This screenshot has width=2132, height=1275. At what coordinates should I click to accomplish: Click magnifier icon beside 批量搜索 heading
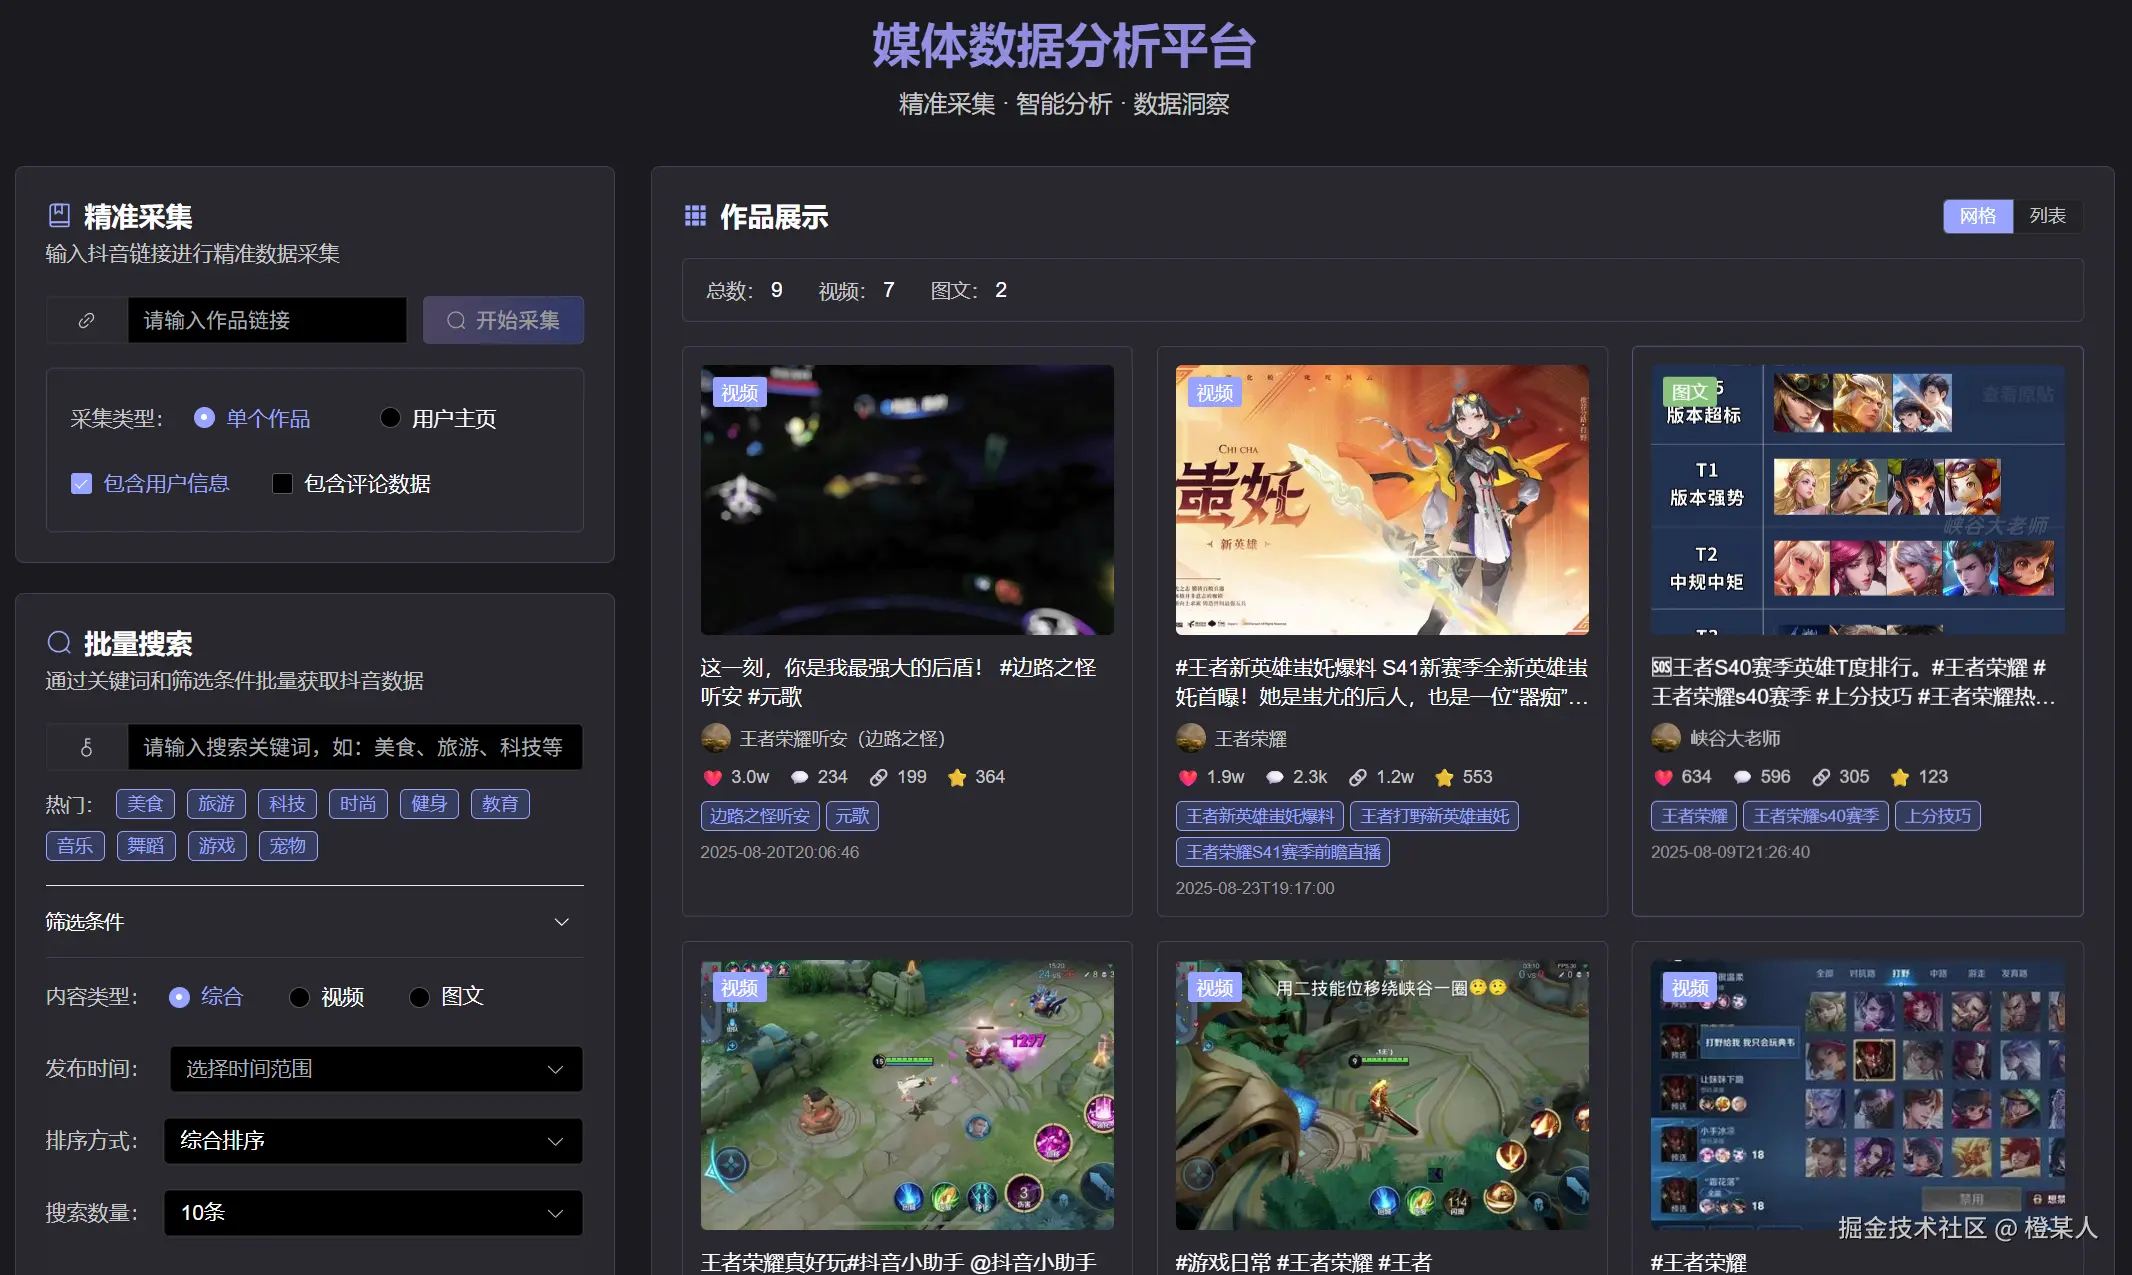coord(60,642)
